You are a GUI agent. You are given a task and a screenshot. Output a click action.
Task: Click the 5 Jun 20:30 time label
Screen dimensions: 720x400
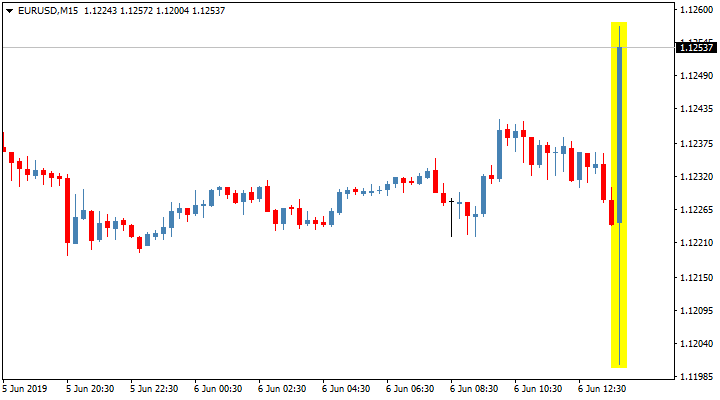point(90,389)
